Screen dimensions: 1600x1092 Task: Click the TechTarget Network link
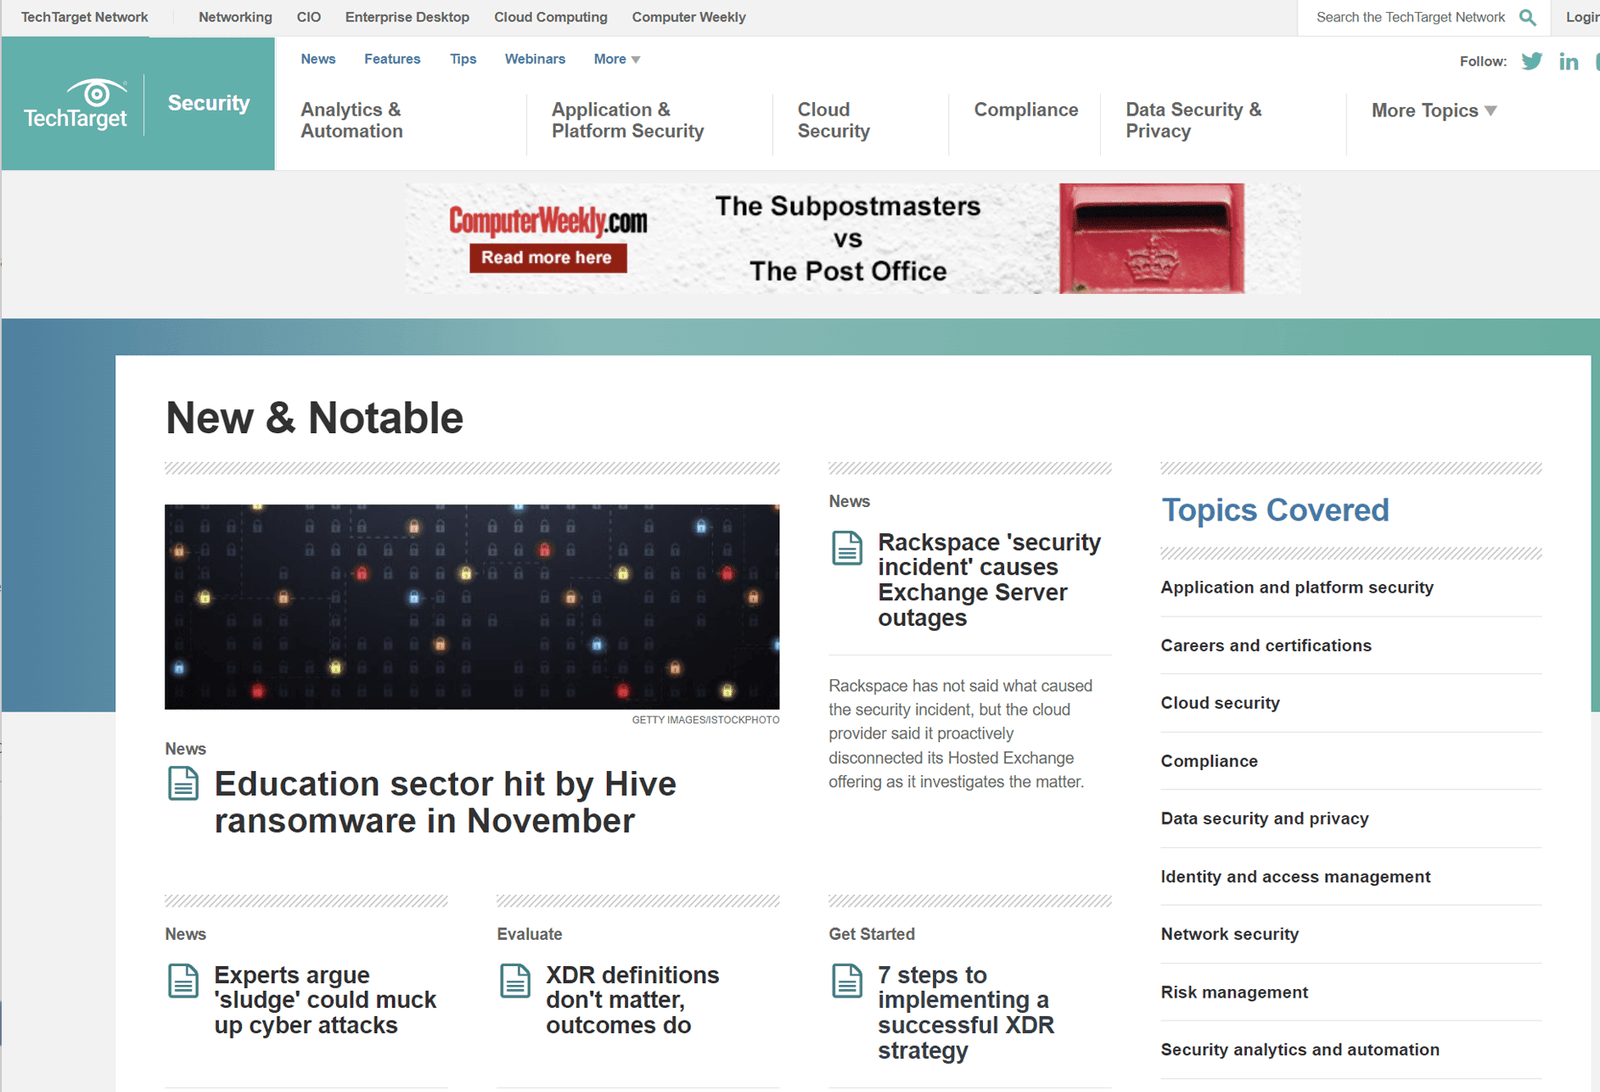pyautogui.click(x=85, y=17)
